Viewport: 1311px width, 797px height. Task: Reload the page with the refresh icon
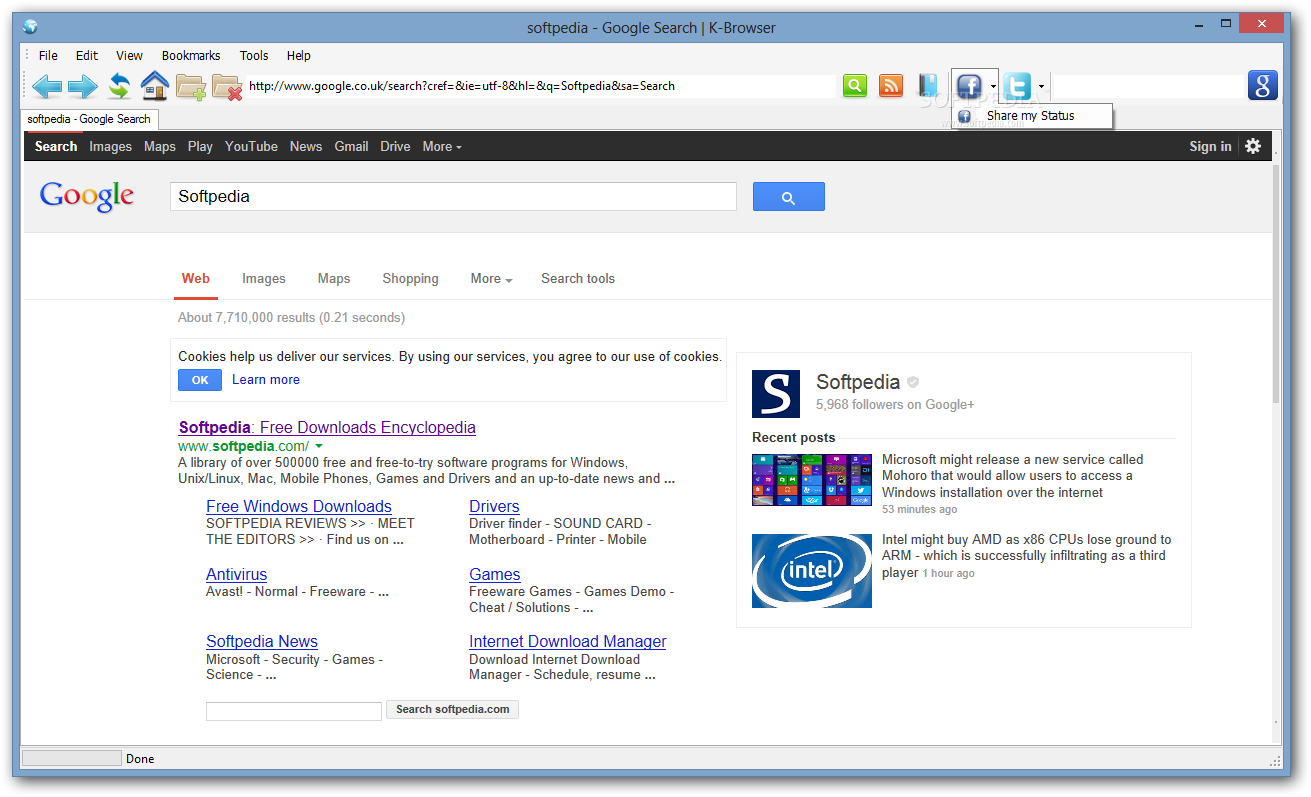tap(119, 86)
